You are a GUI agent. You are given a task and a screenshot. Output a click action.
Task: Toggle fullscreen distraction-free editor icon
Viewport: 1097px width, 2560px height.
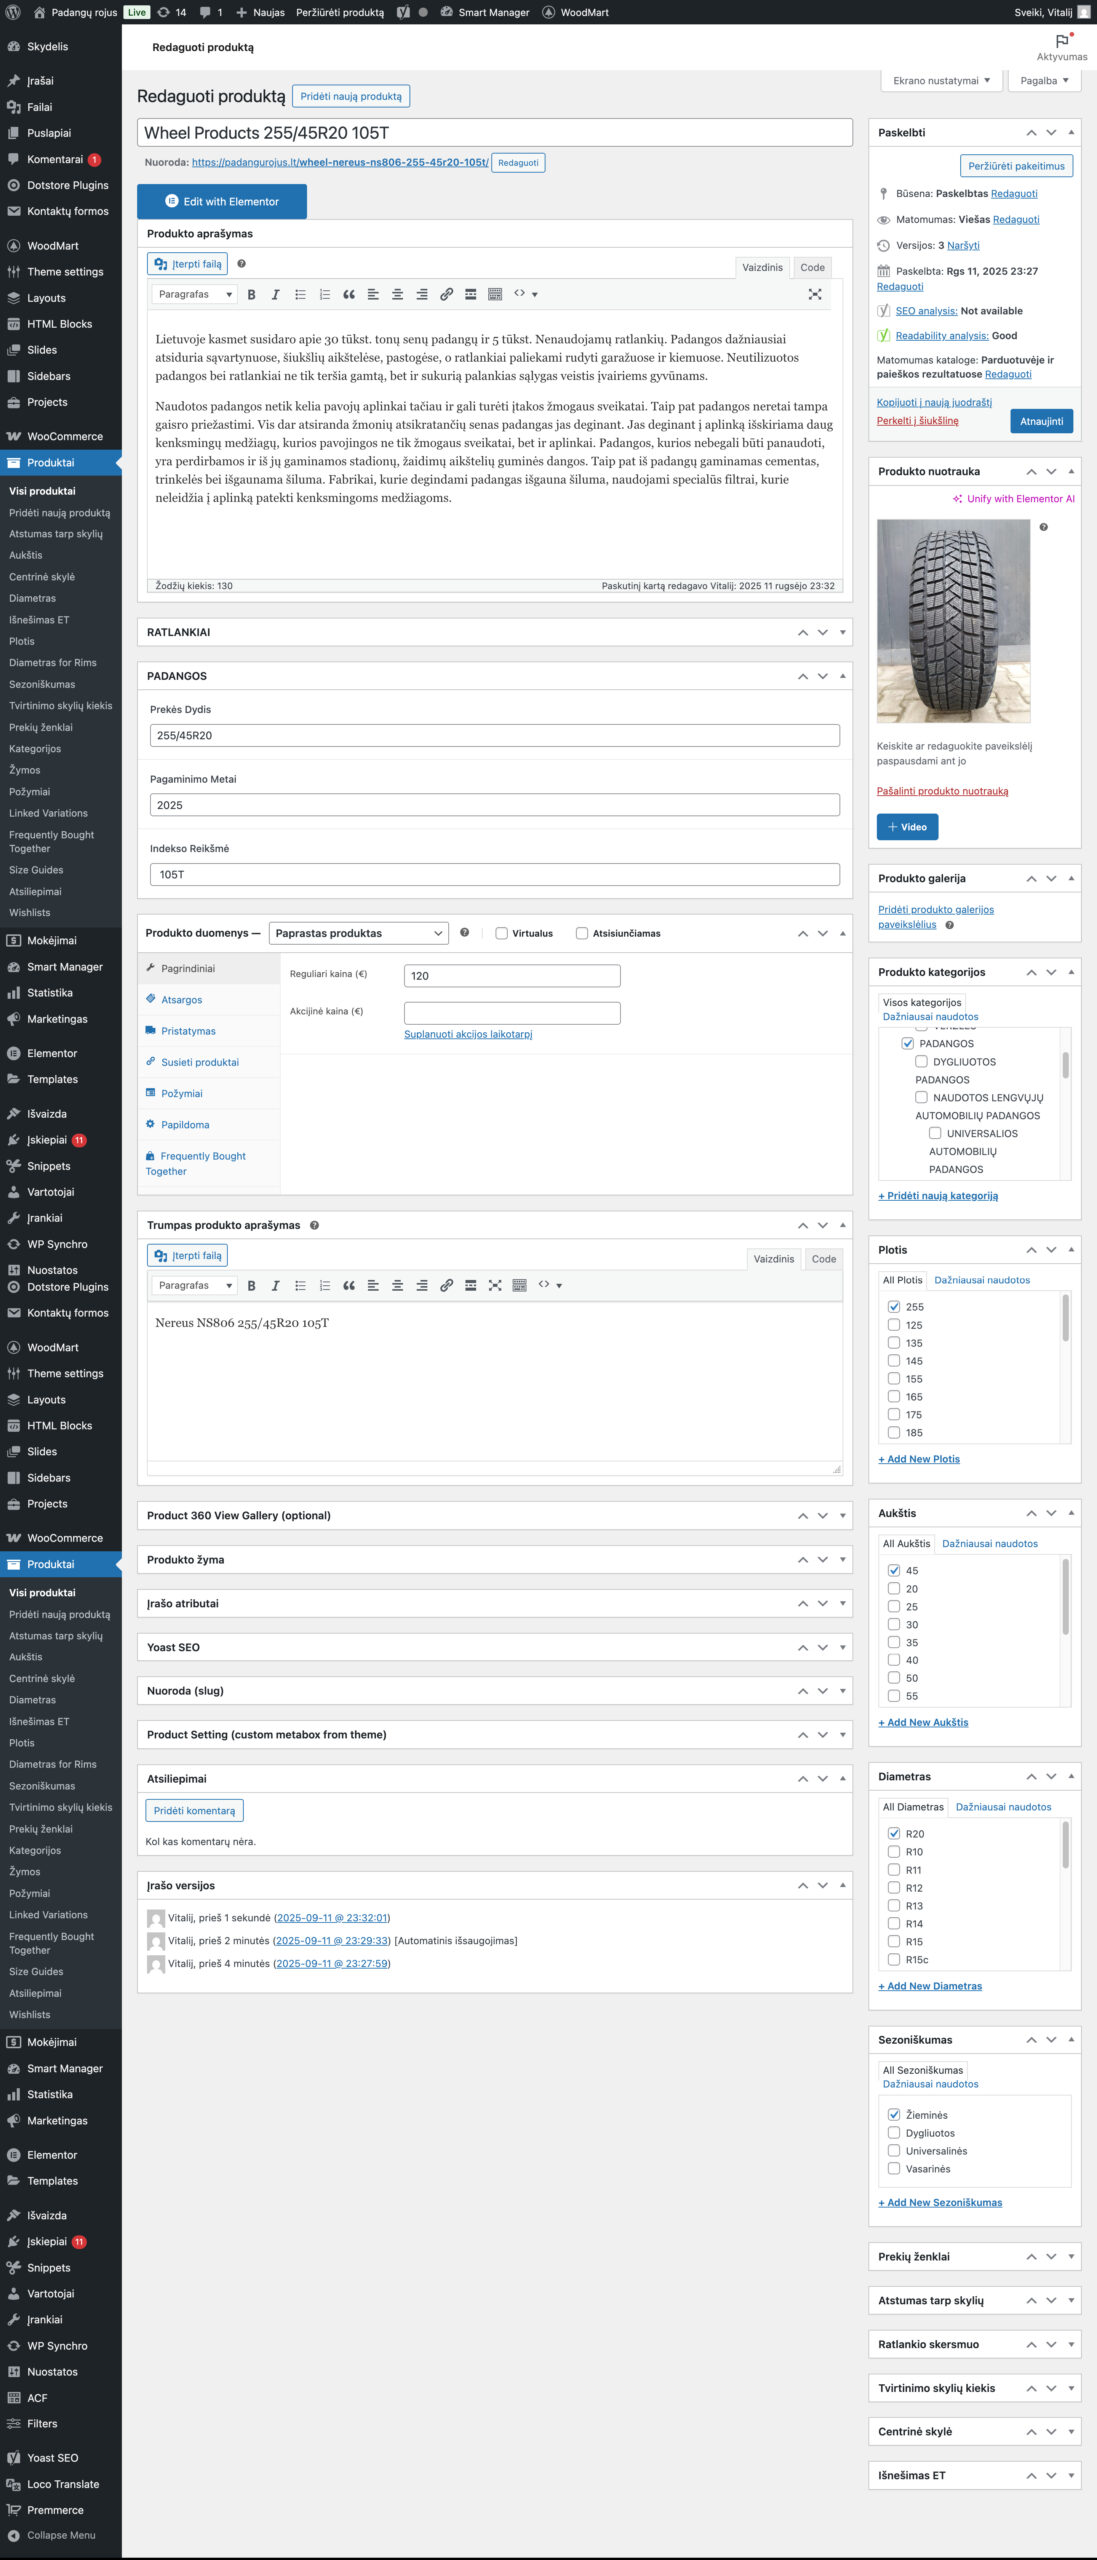point(815,294)
